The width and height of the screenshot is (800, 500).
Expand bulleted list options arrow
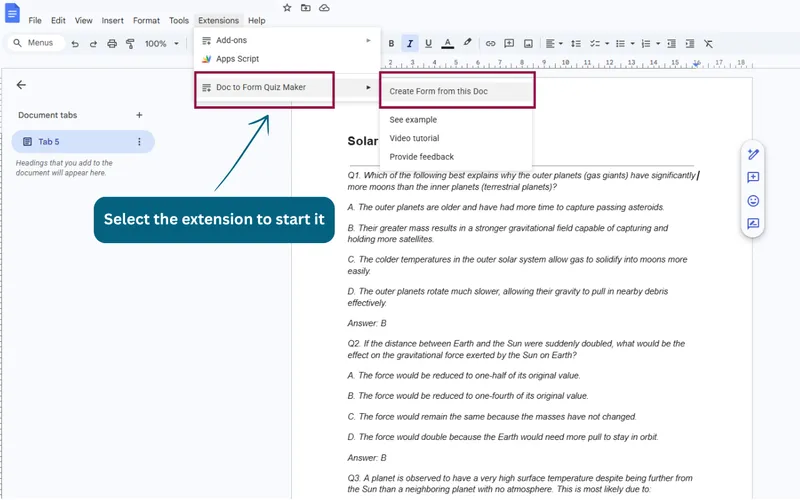(633, 44)
